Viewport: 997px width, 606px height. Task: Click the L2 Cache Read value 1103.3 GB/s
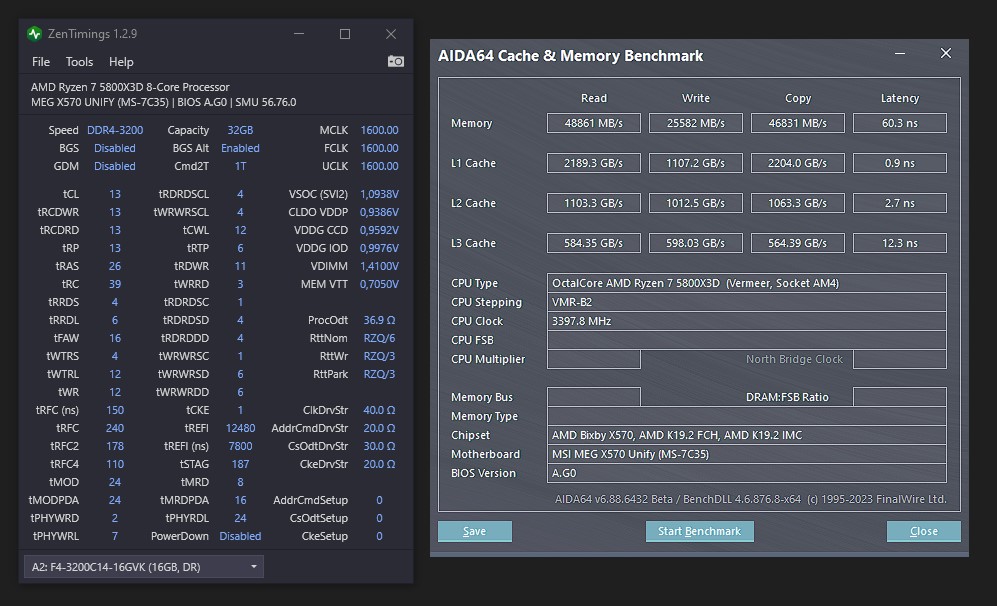point(594,203)
